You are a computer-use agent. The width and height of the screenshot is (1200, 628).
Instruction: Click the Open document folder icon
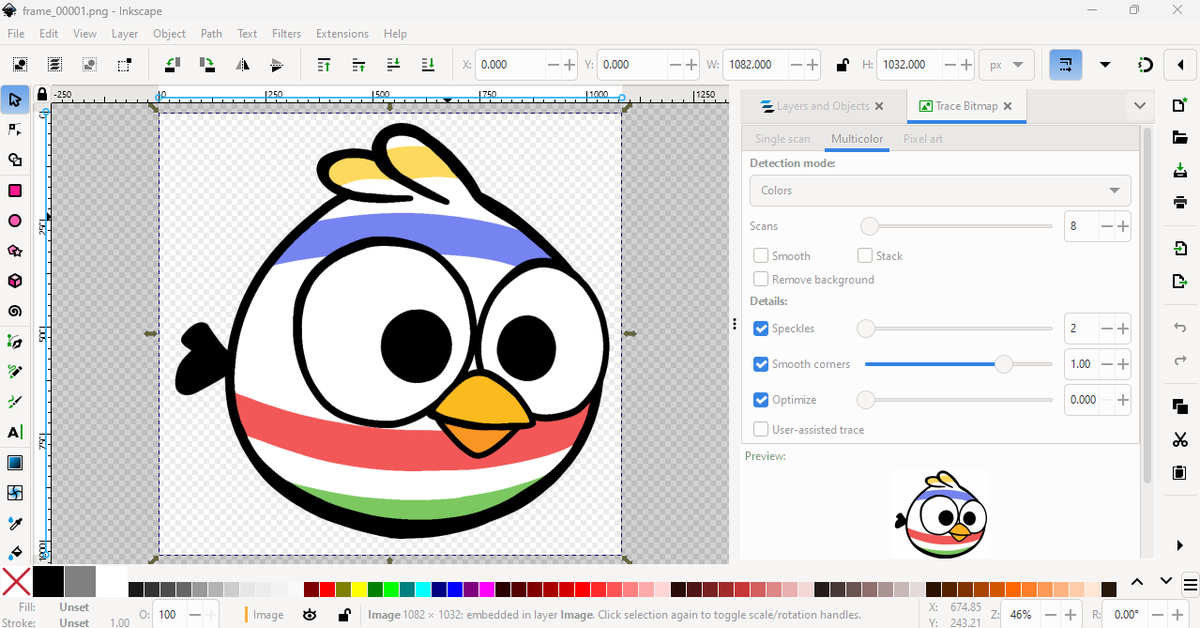1180,137
